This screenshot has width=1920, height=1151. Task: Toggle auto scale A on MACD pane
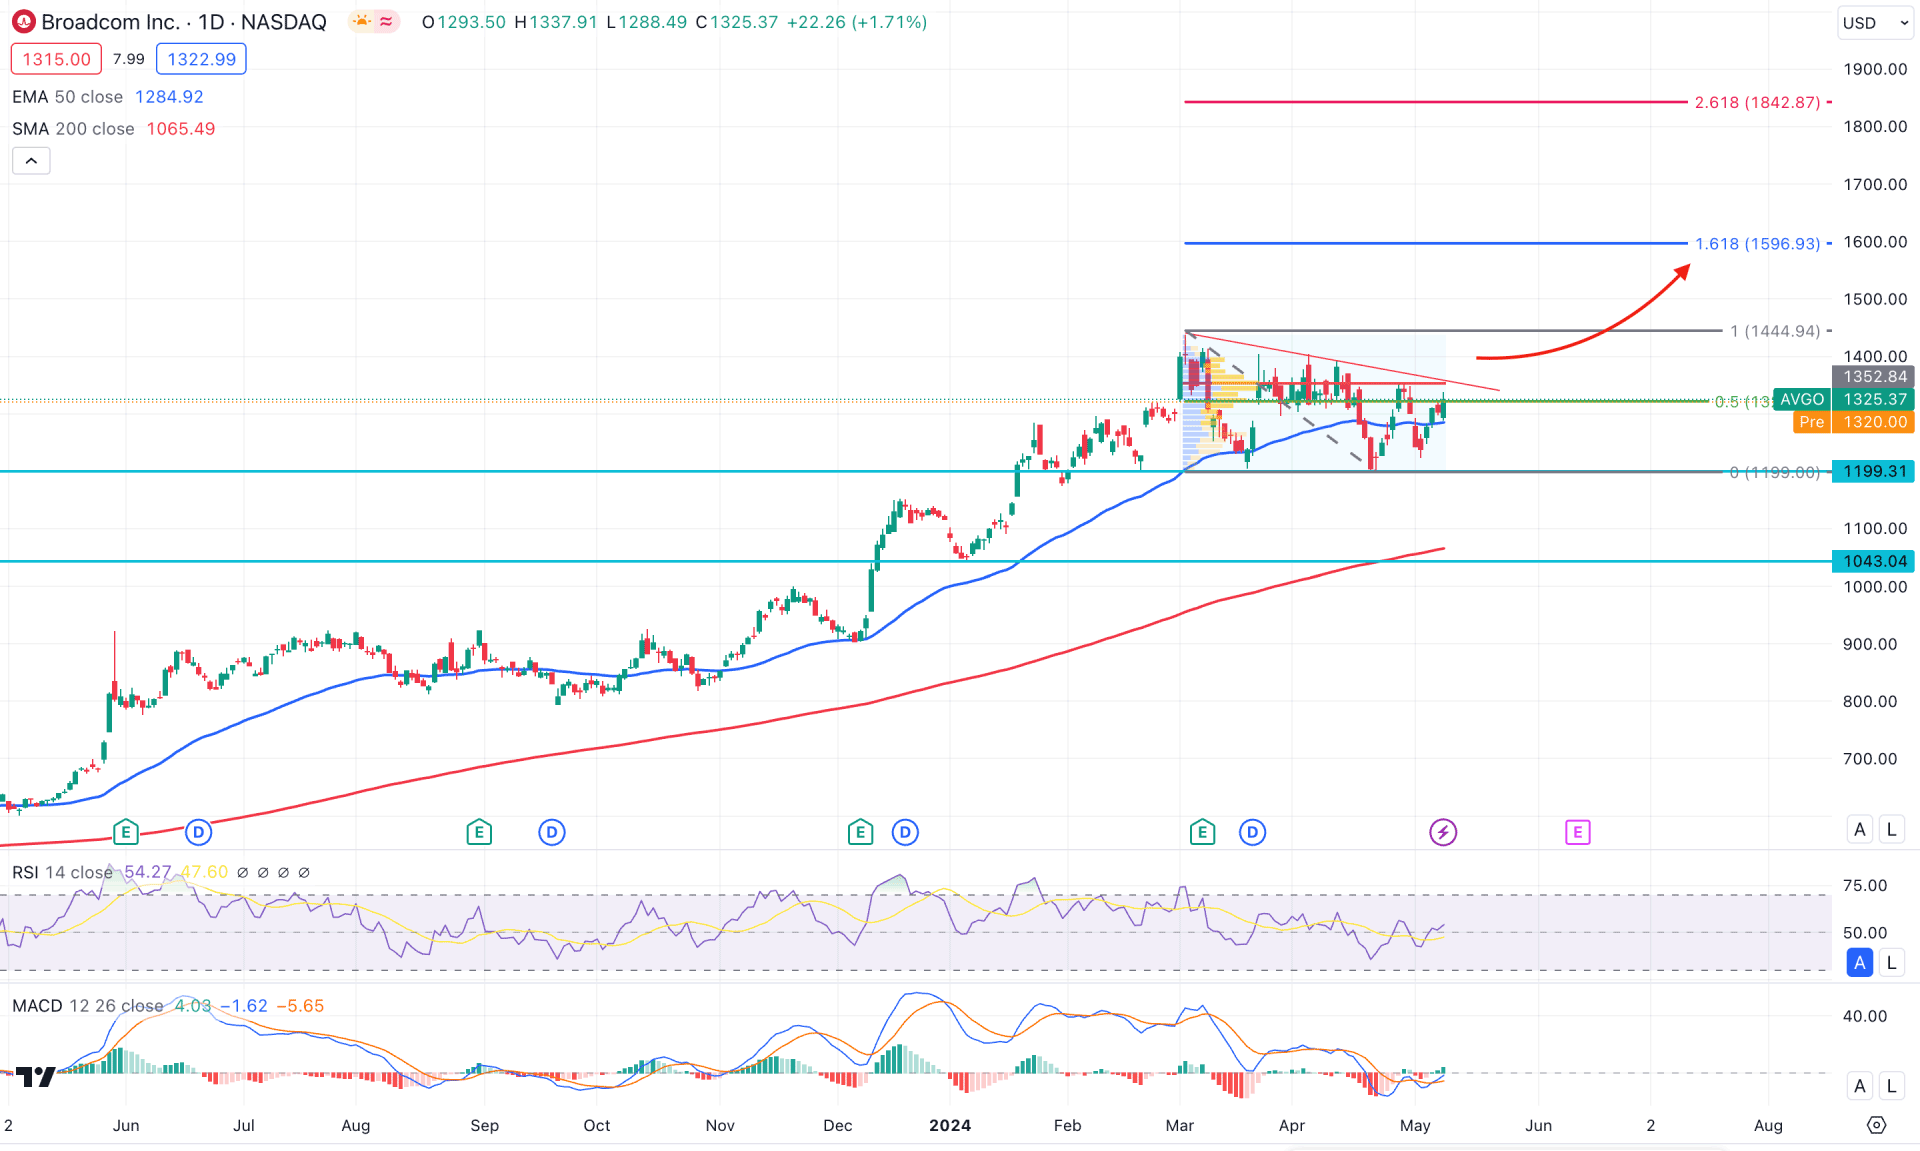(1859, 1085)
